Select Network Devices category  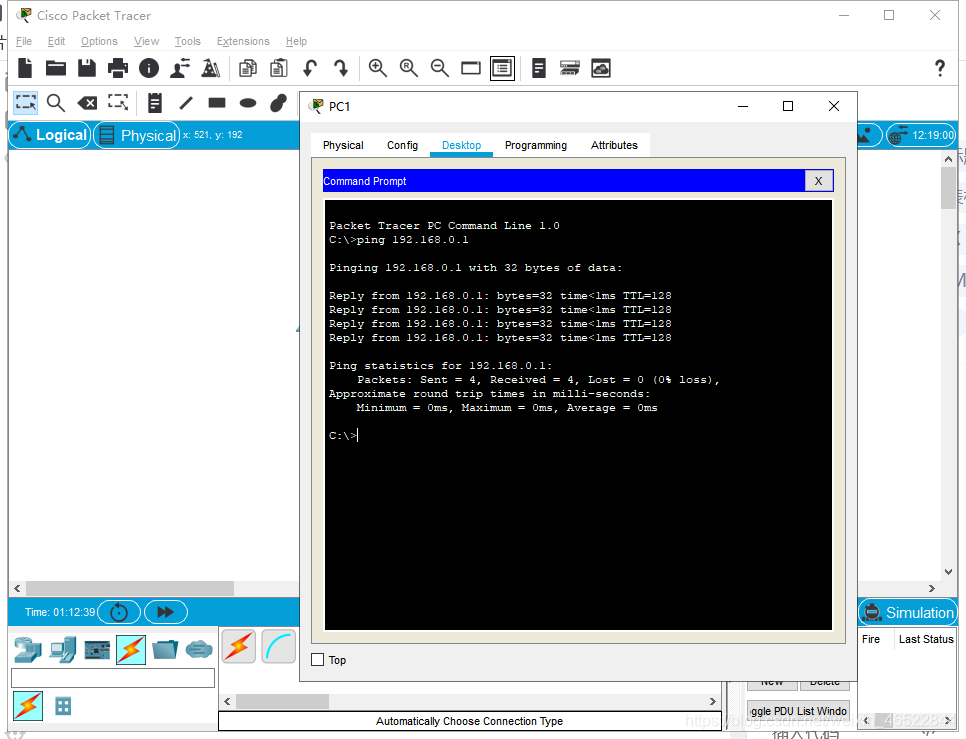pos(28,650)
